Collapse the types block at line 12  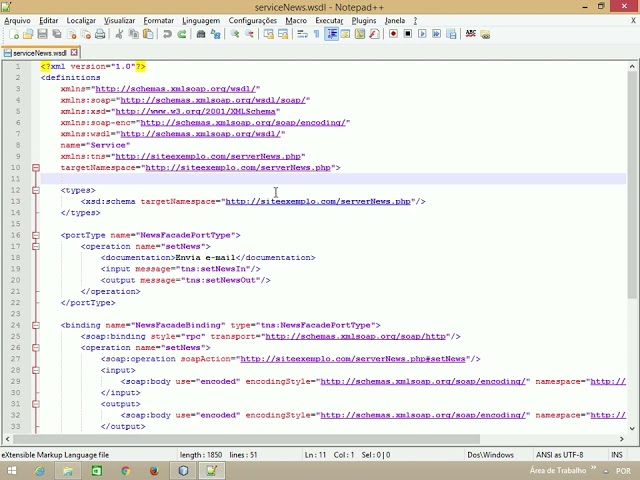click(x=36, y=190)
